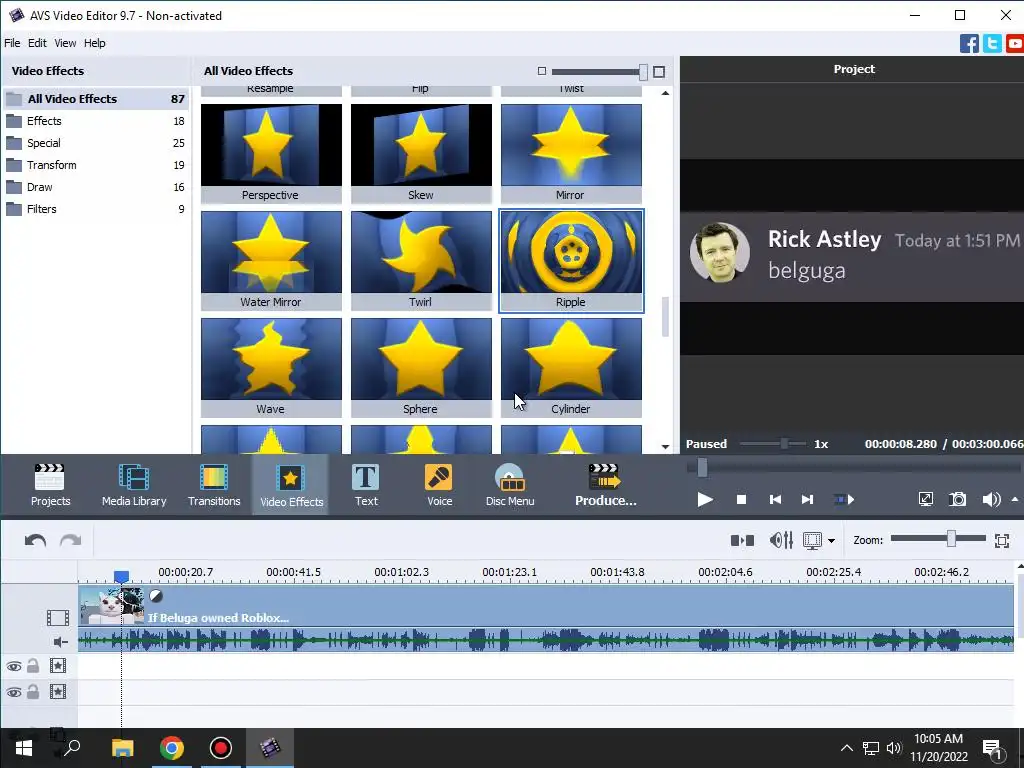Open Chrome from the taskbar

172,748
